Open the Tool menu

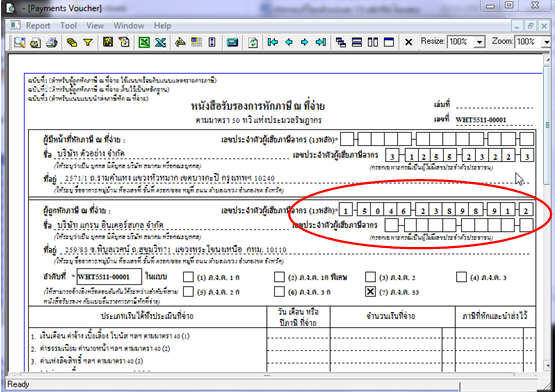coord(68,26)
